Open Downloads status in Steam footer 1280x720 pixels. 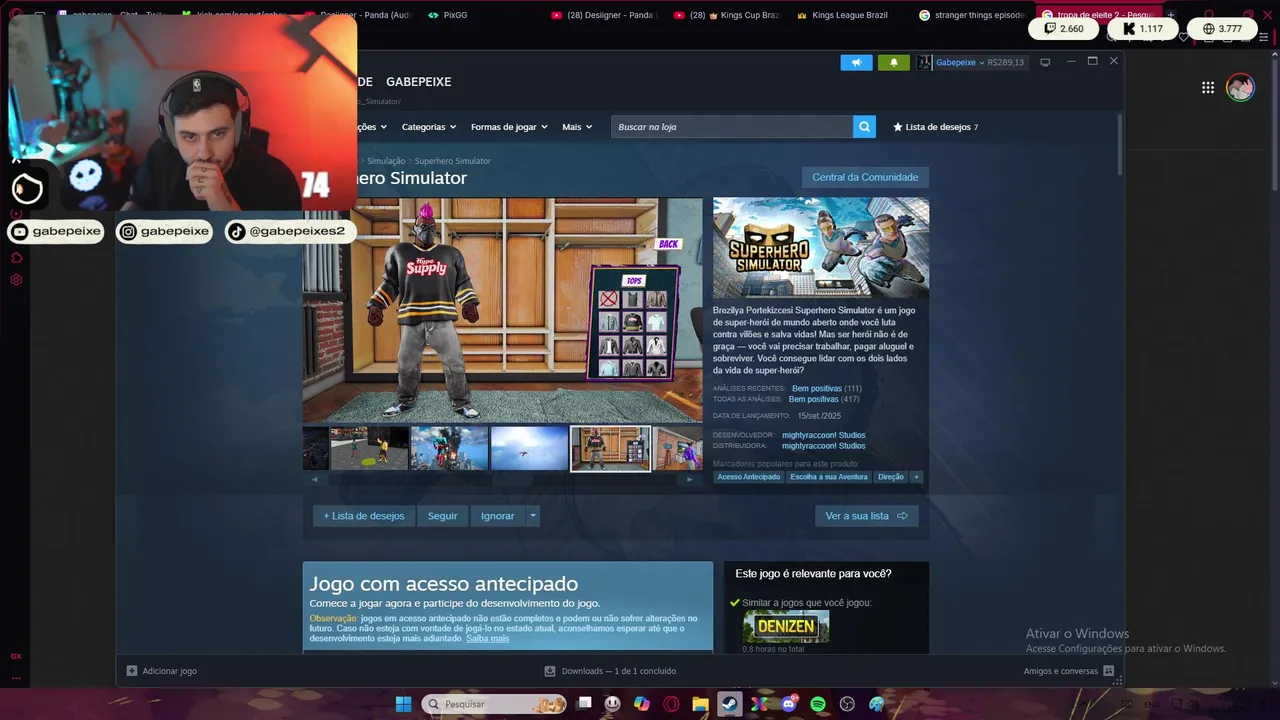(x=610, y=671)
